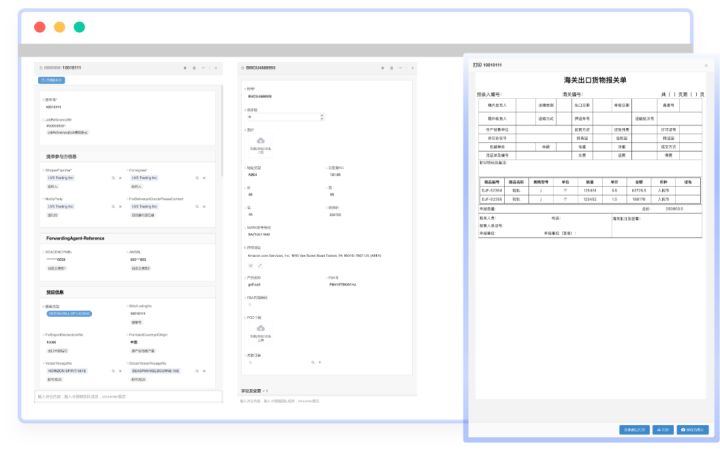Click the green window control dot
720x451 pixels.
click(79, 27)
